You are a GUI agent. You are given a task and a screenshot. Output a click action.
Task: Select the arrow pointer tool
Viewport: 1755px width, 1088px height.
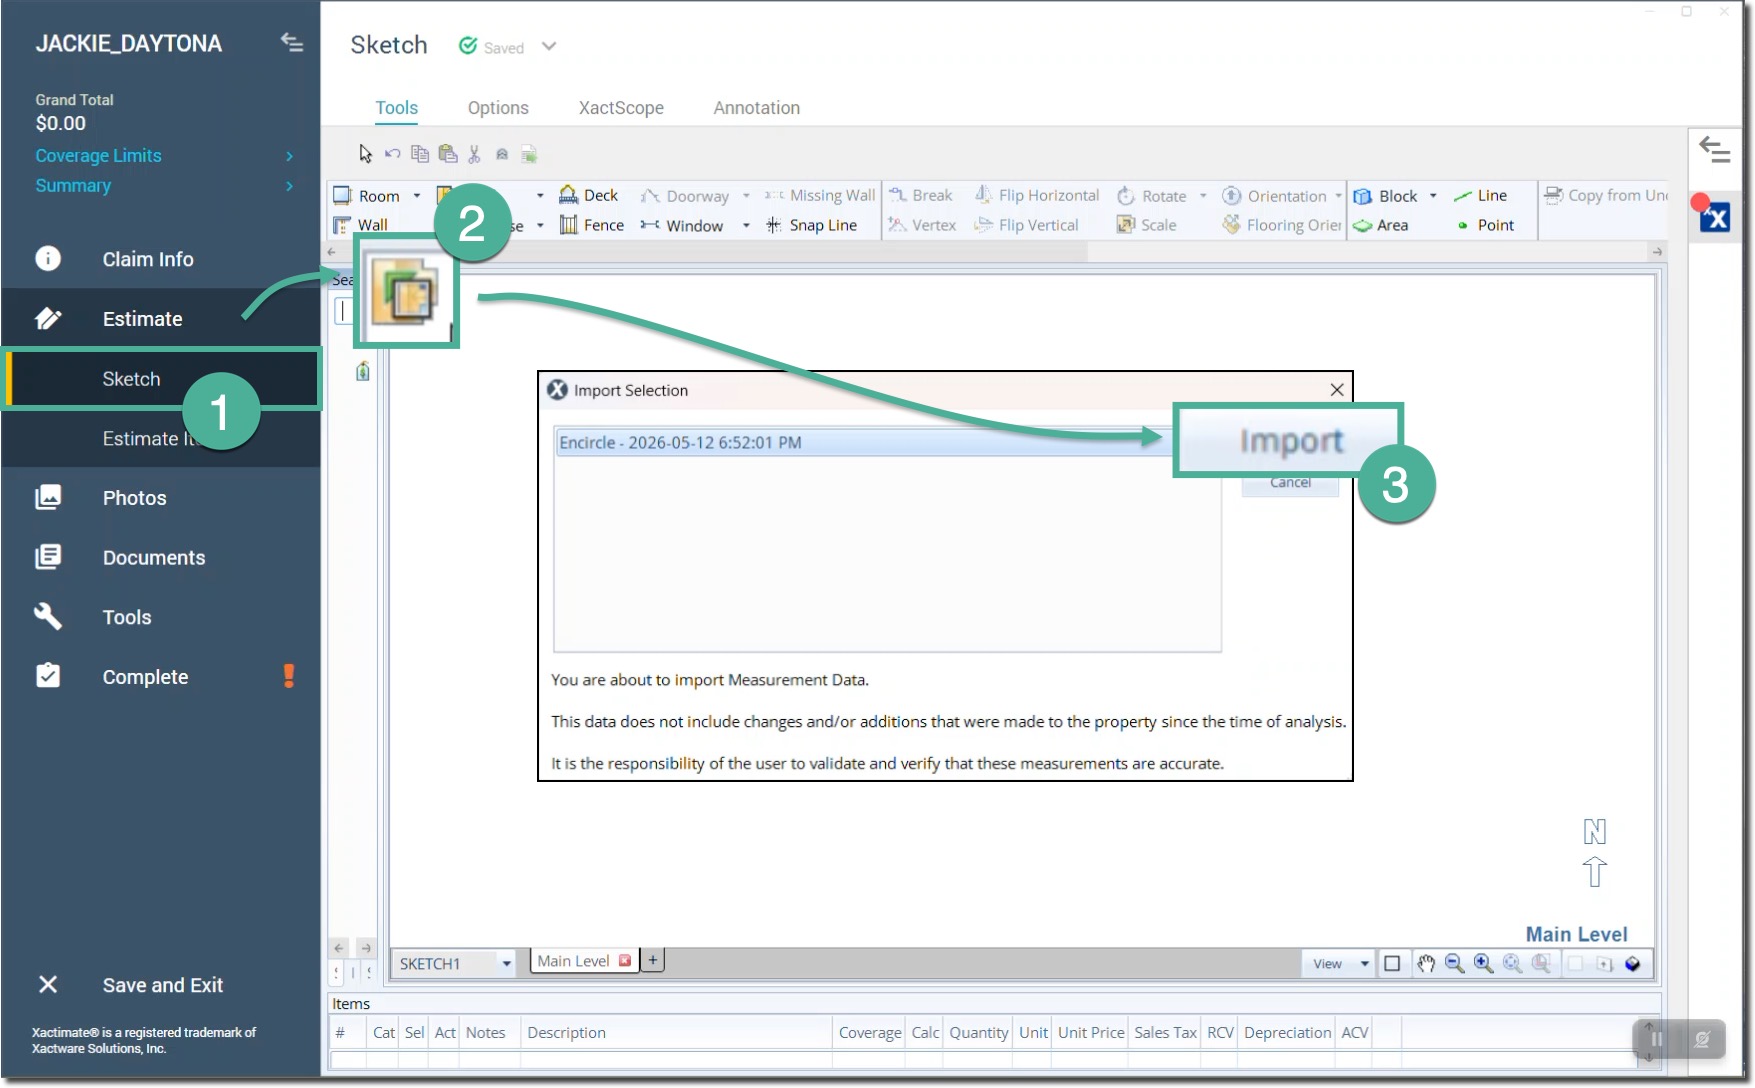[365, 153]
